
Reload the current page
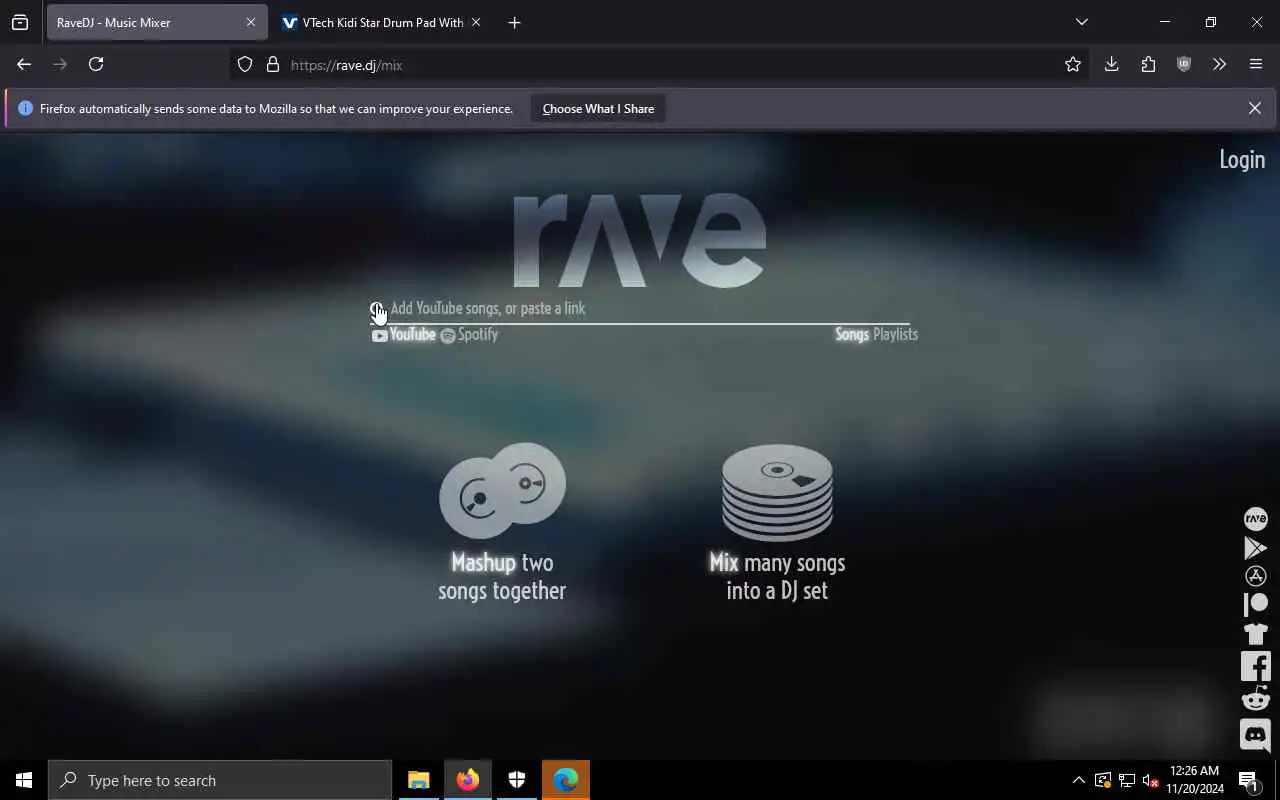(x=96, y=64)
